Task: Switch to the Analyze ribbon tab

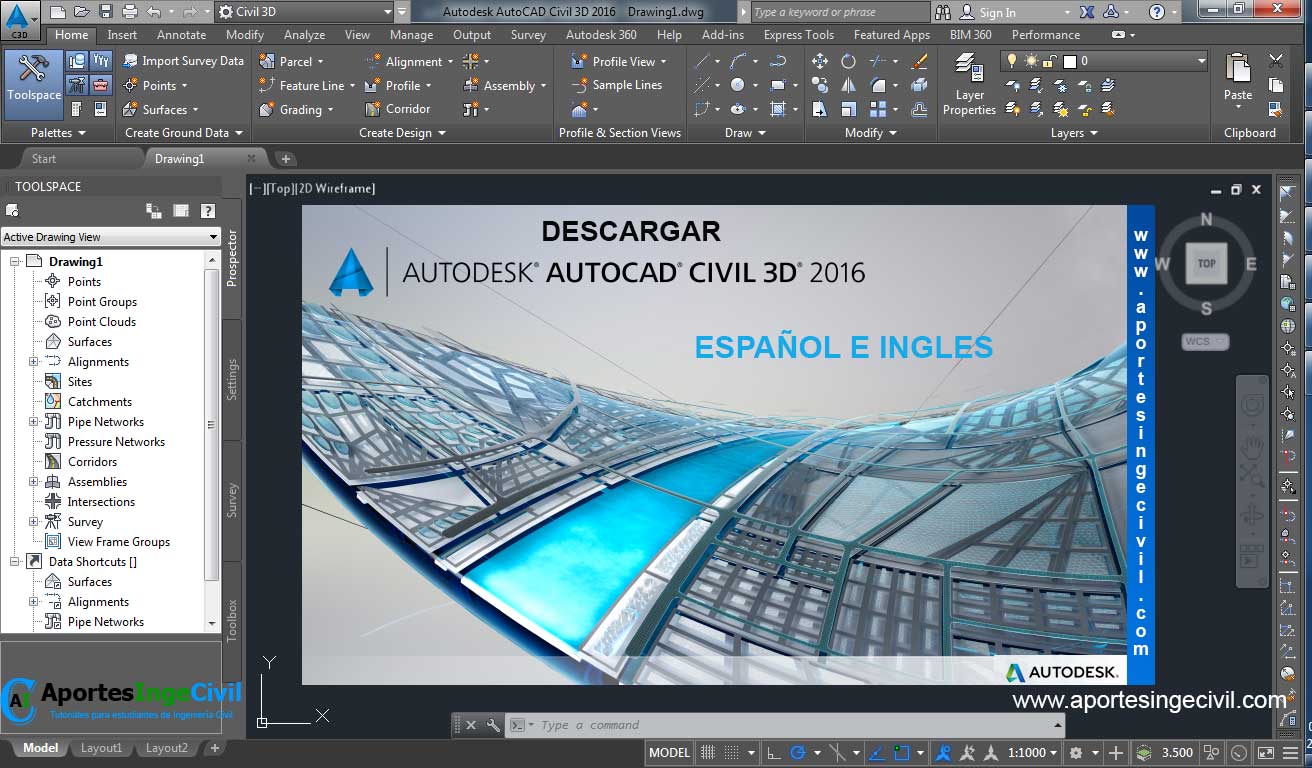Action: coord(304,34)
